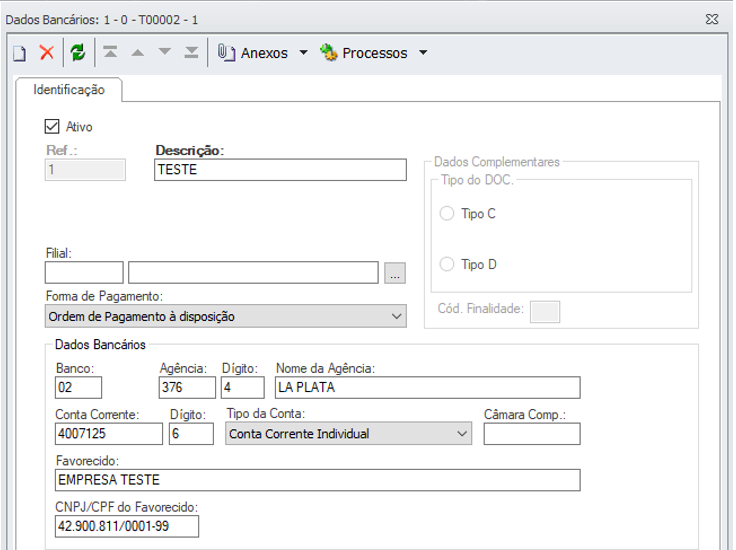736x550 pixels.
Task: Click the Agência Dígito field with 4
Action: click(x=243, y=388)
